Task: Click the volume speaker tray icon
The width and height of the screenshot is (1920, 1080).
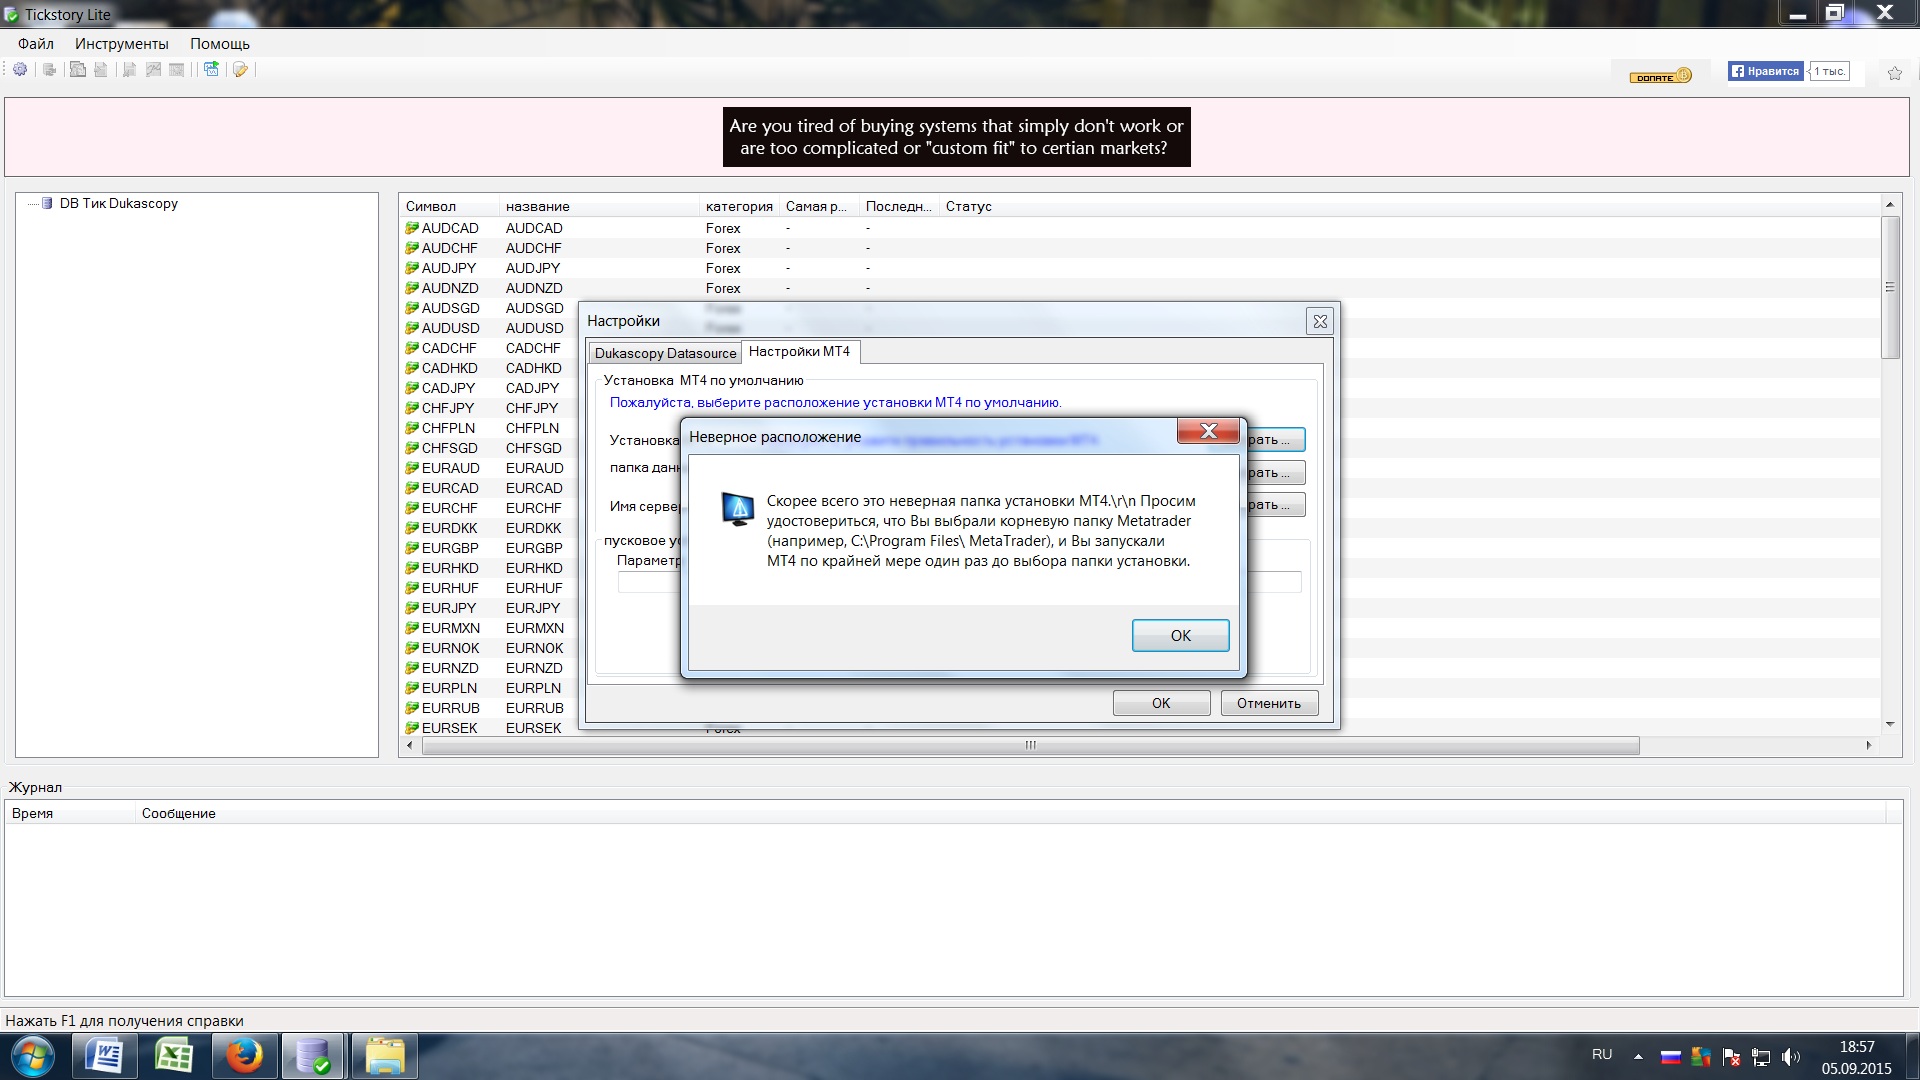Action: [x=1790, y=1057]
